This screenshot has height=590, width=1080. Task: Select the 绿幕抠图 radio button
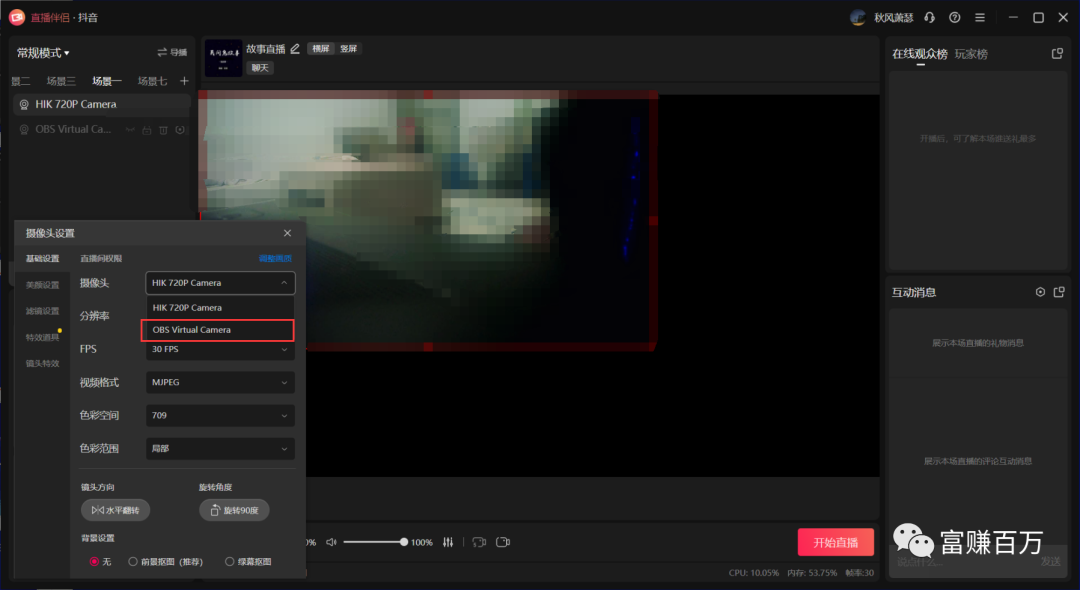230,562
